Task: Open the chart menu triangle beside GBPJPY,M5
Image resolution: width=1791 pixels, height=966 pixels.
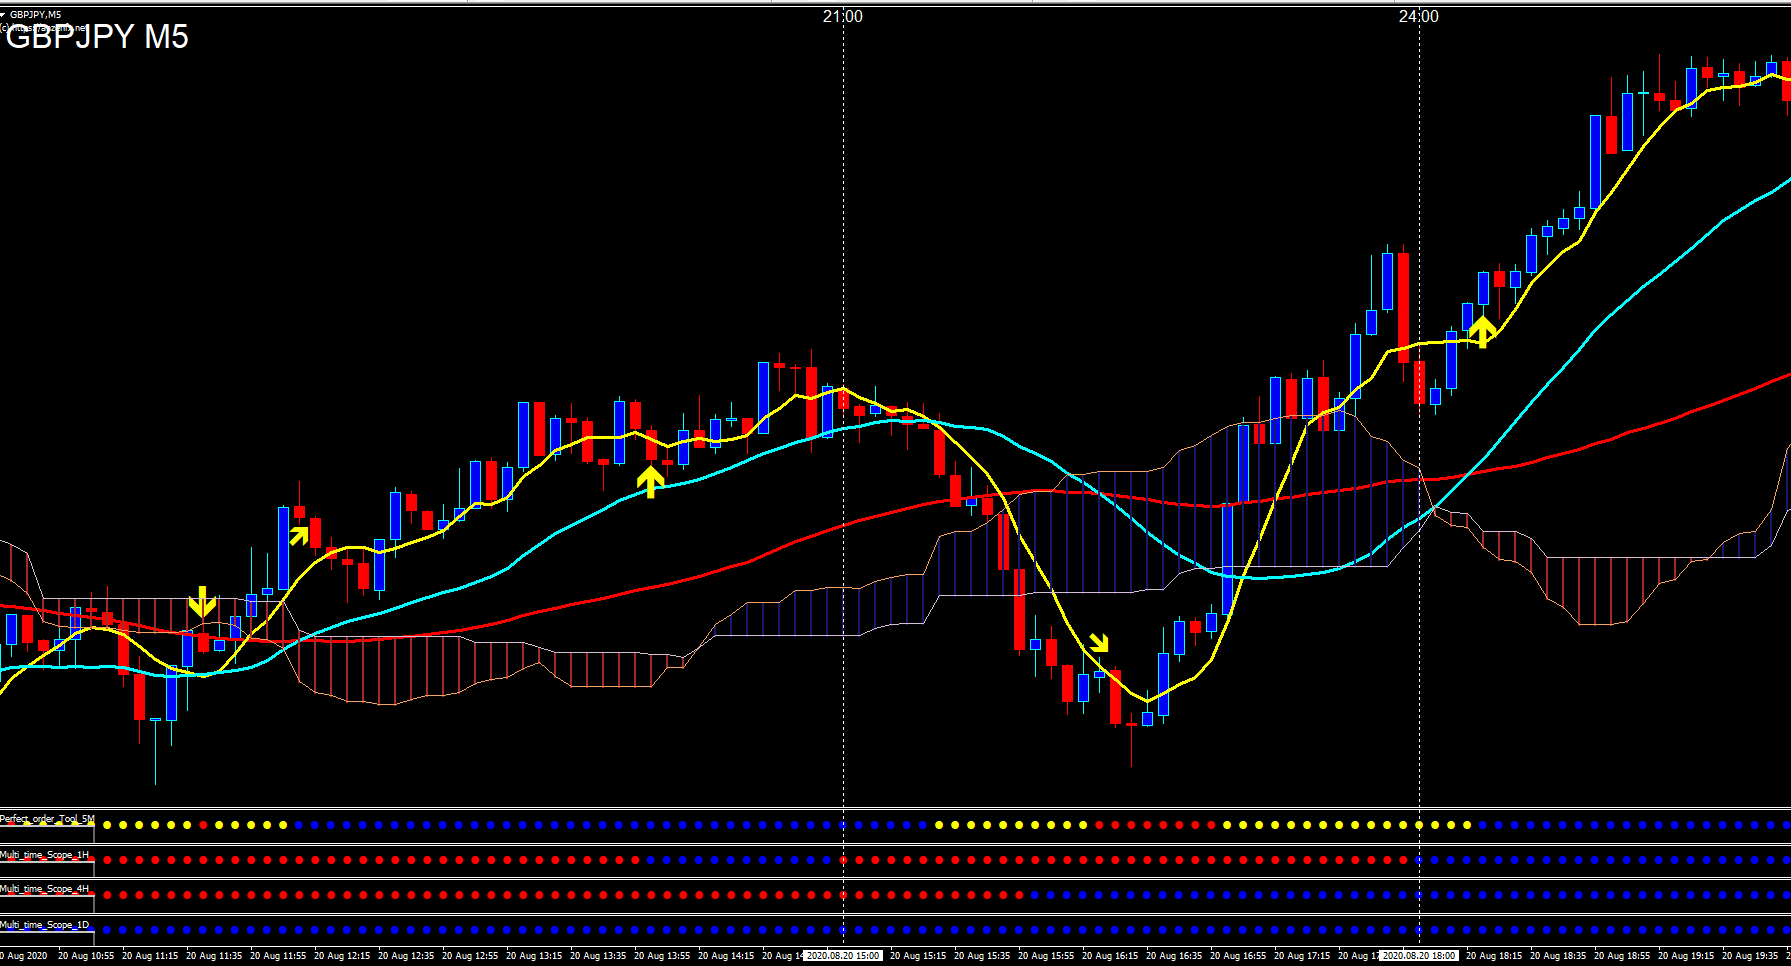Action: (x=4, y=15)
